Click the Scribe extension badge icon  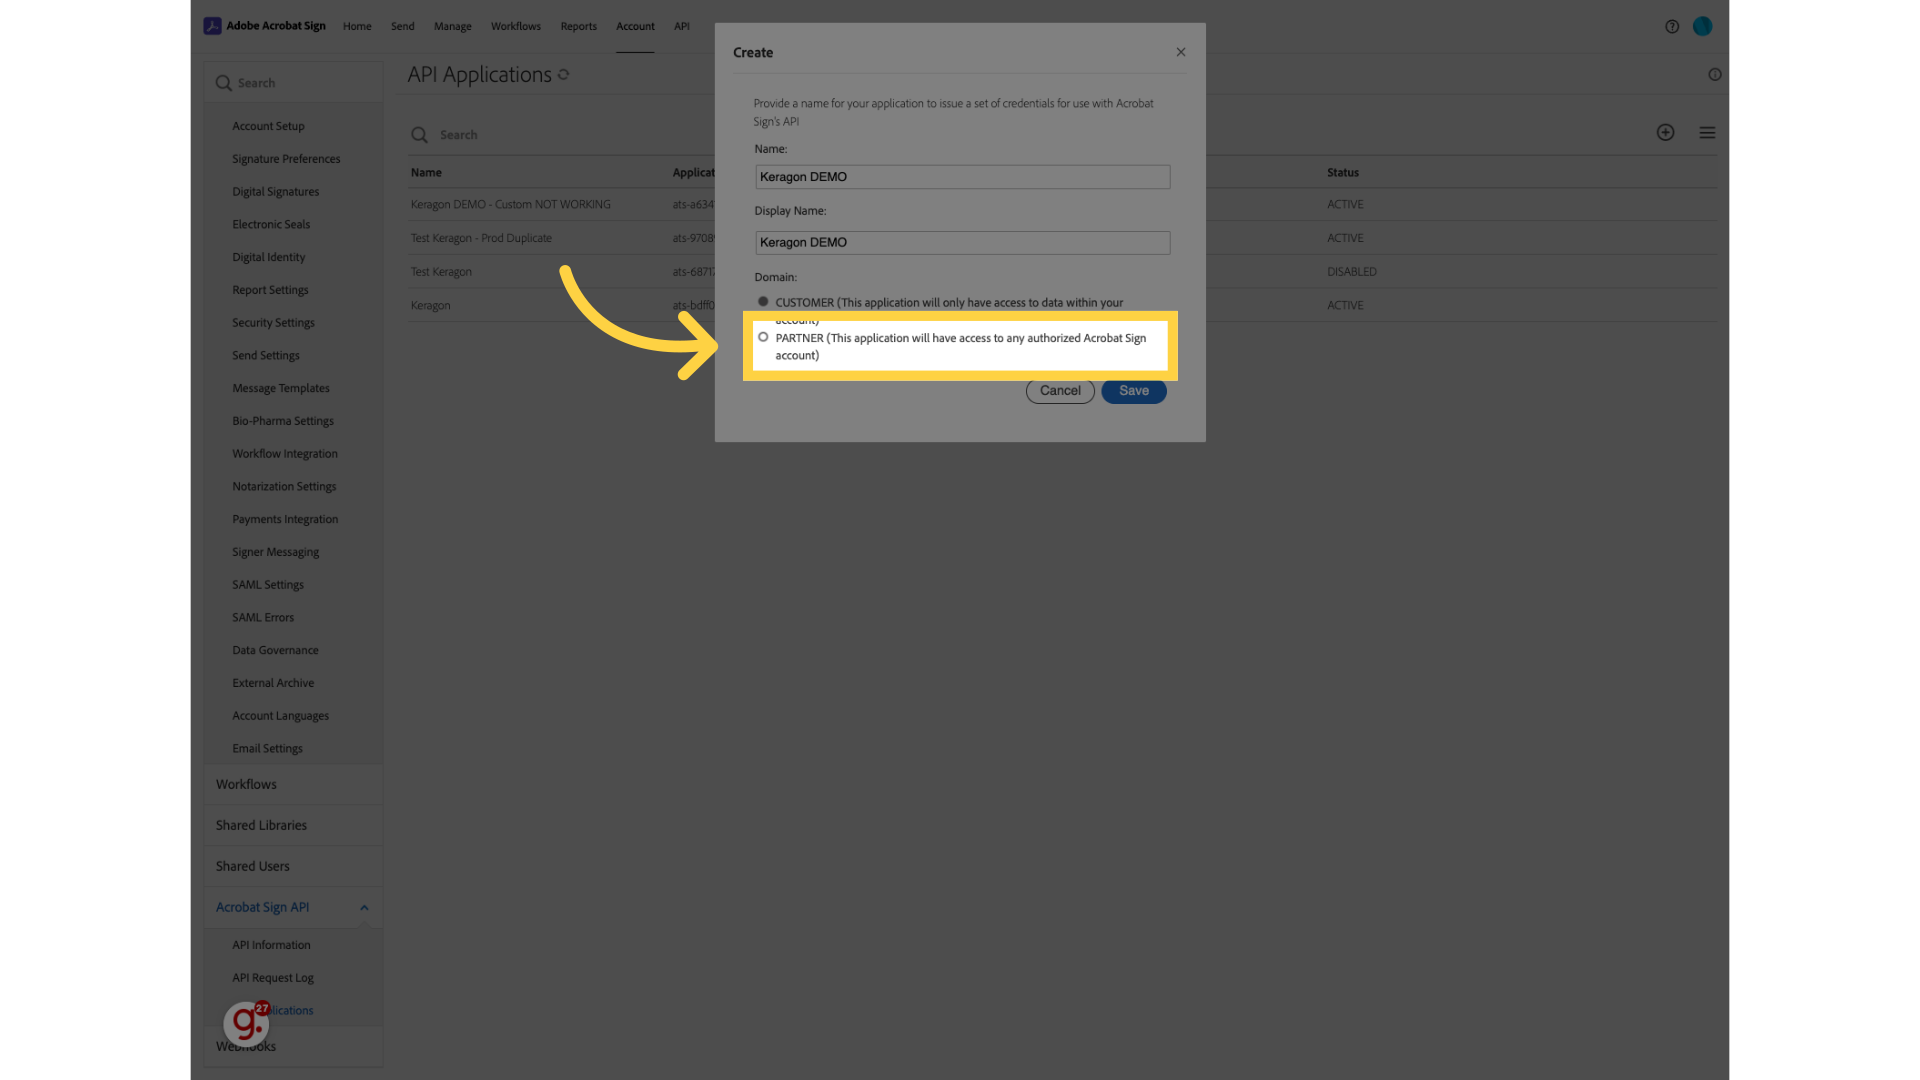(x=246, y=1022)
